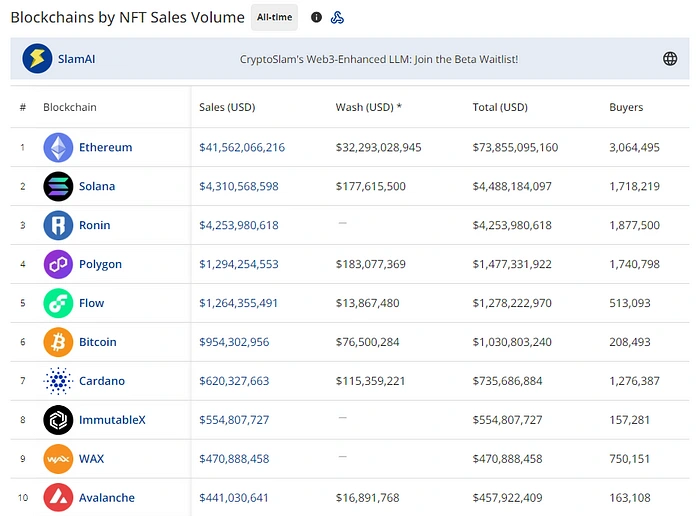Screen dimensions: 700x516
Task: Click the SlamAI lightning logo
Action: tap(37, 59)
